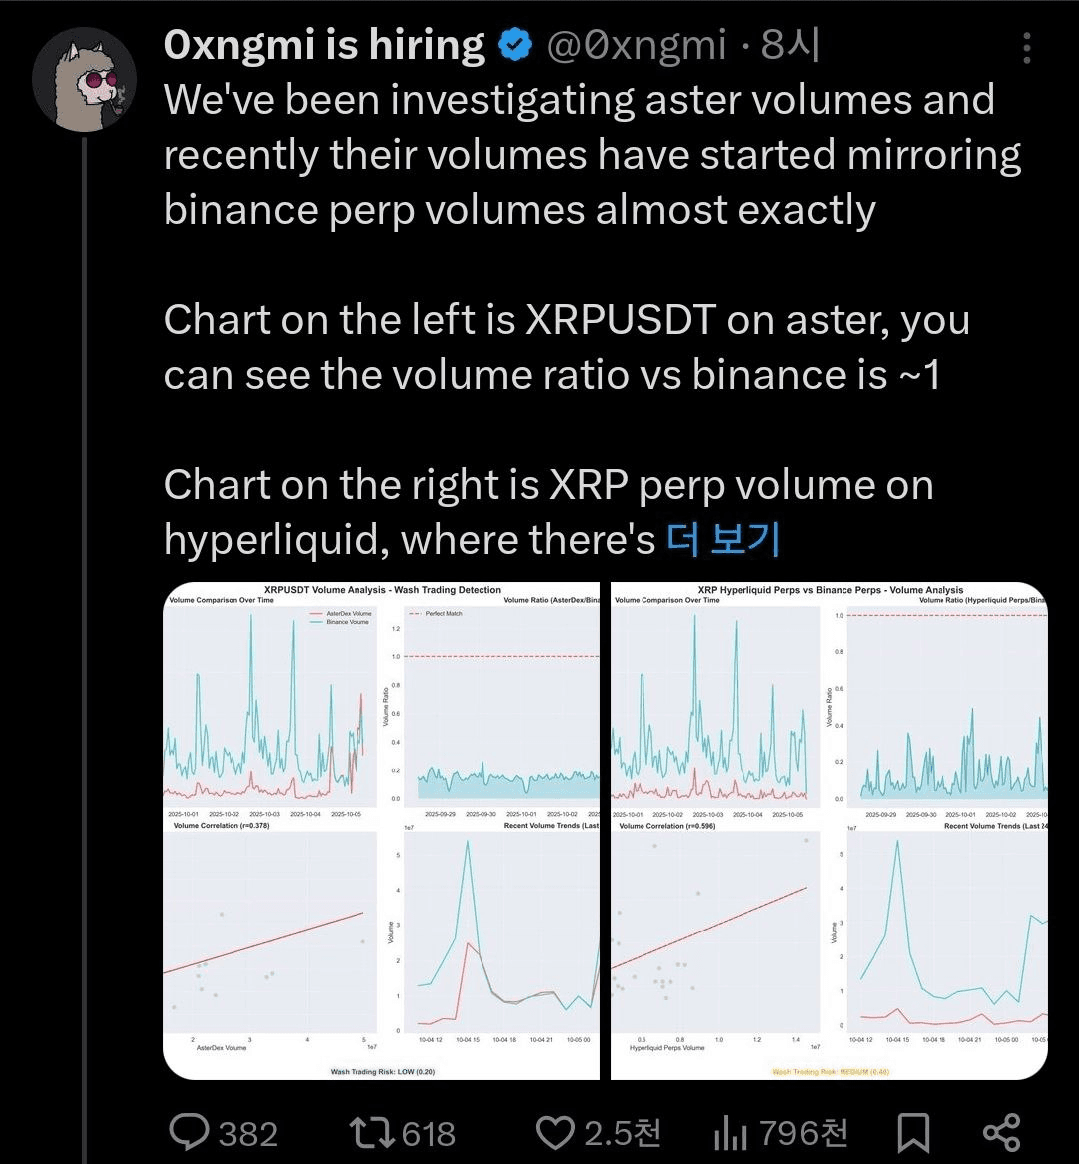Viewport: 1079px width, 1164px height.
Task: Click the @0xngmi handle
Action: point(634,46)
